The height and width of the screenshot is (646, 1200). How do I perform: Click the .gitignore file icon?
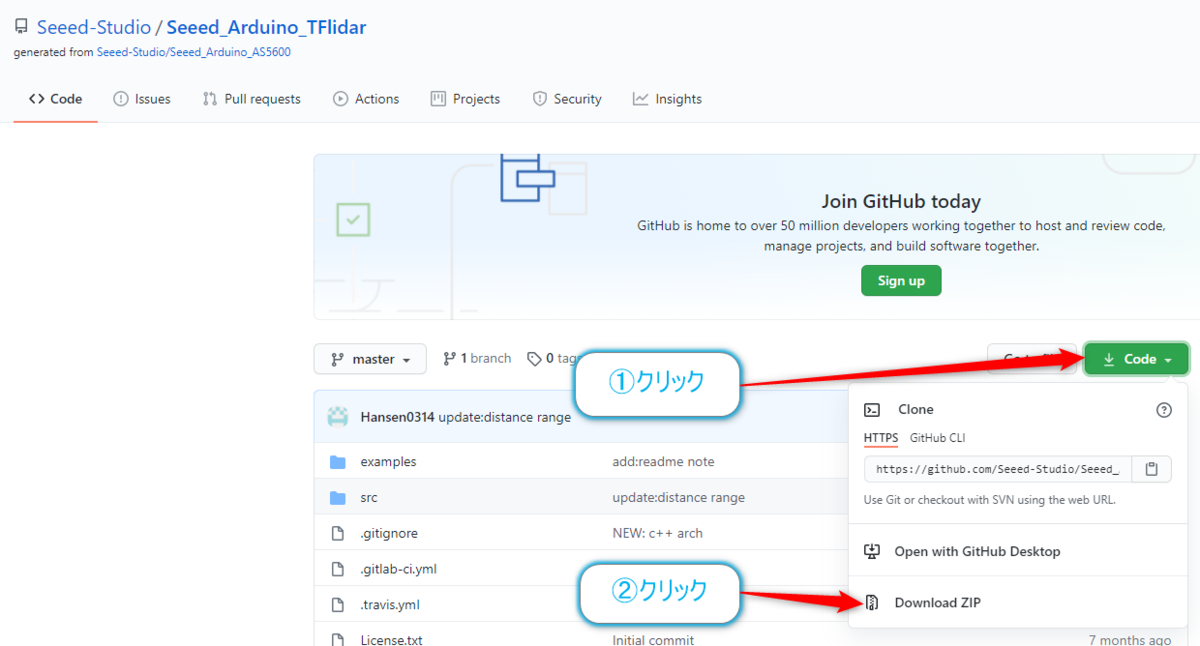coord(338,533)
